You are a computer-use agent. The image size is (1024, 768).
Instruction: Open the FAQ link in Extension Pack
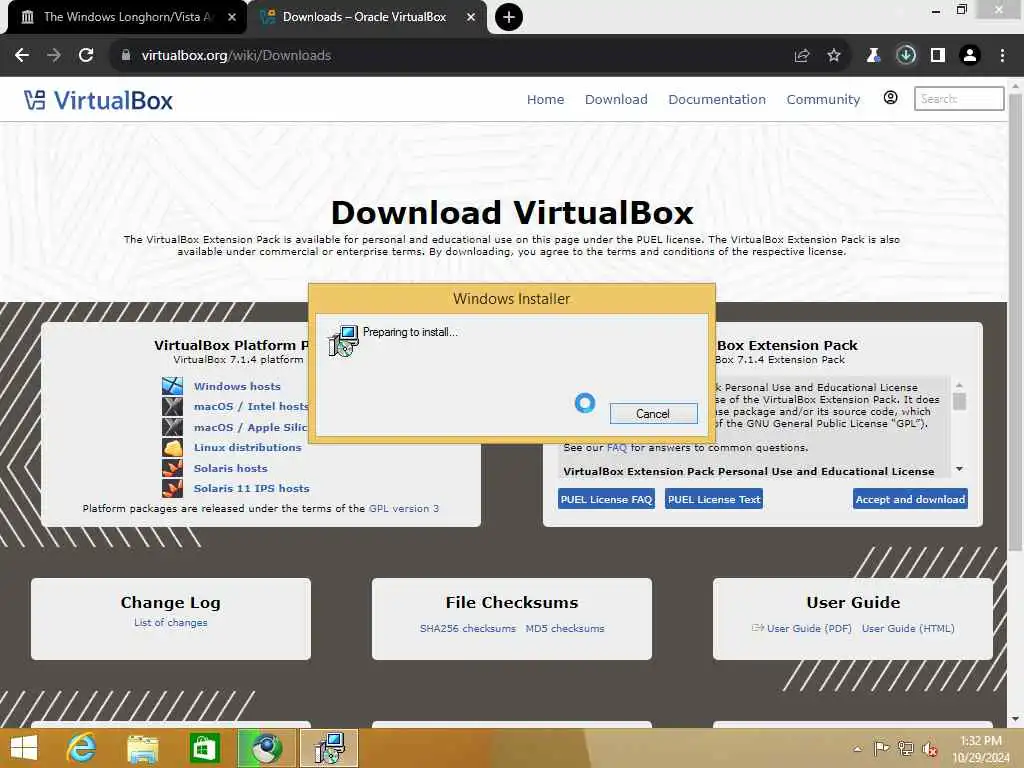point(616,448)
